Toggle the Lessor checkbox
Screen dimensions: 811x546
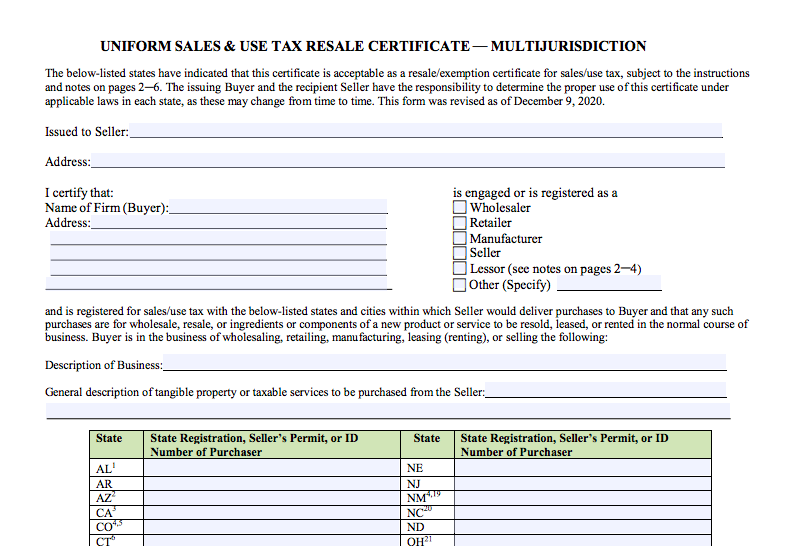coord(460,269)
